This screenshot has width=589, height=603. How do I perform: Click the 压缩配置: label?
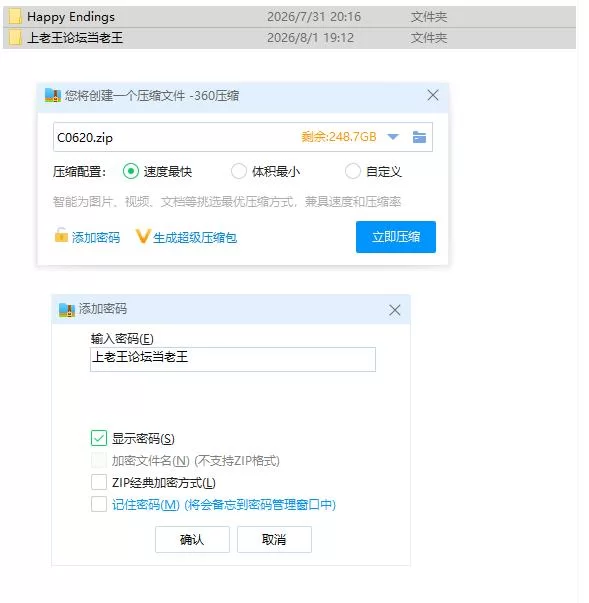coord(79,172)
